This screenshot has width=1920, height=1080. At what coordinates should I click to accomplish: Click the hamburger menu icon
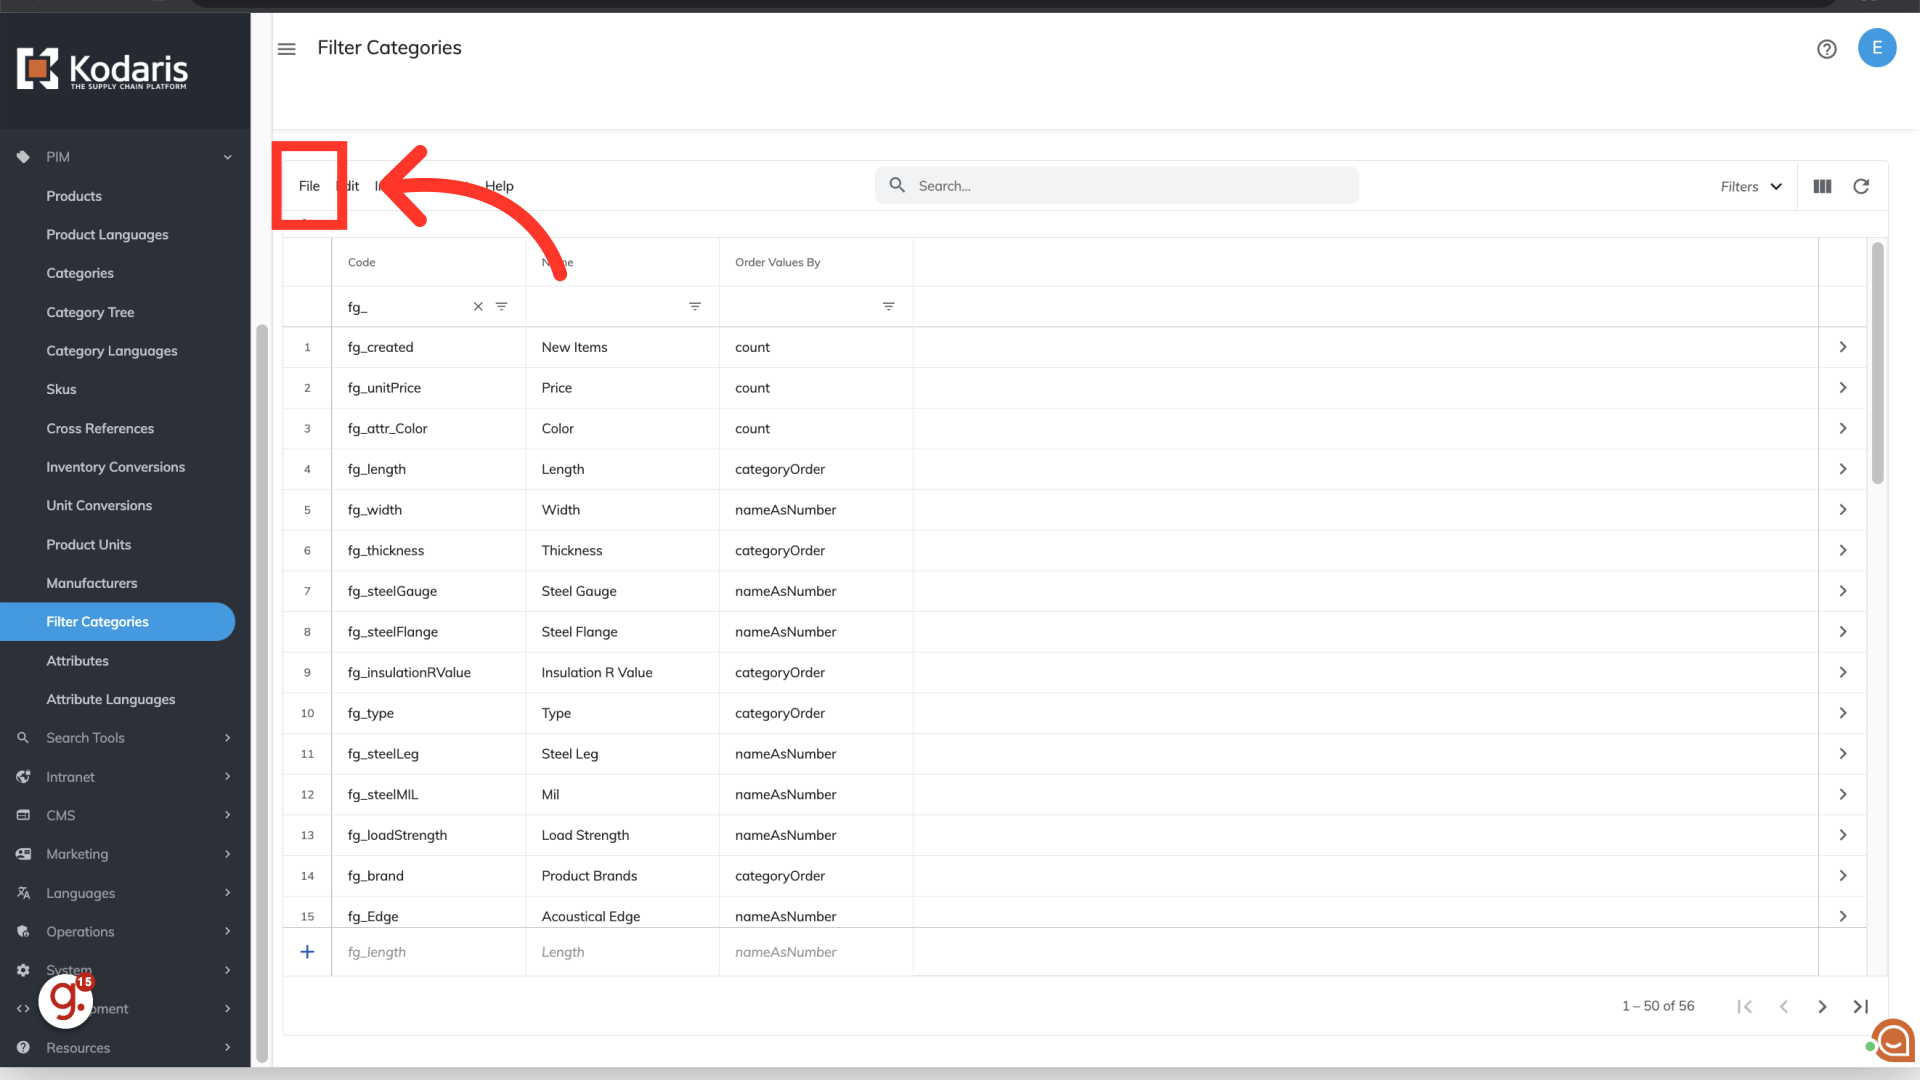click(x=287, y=49)
